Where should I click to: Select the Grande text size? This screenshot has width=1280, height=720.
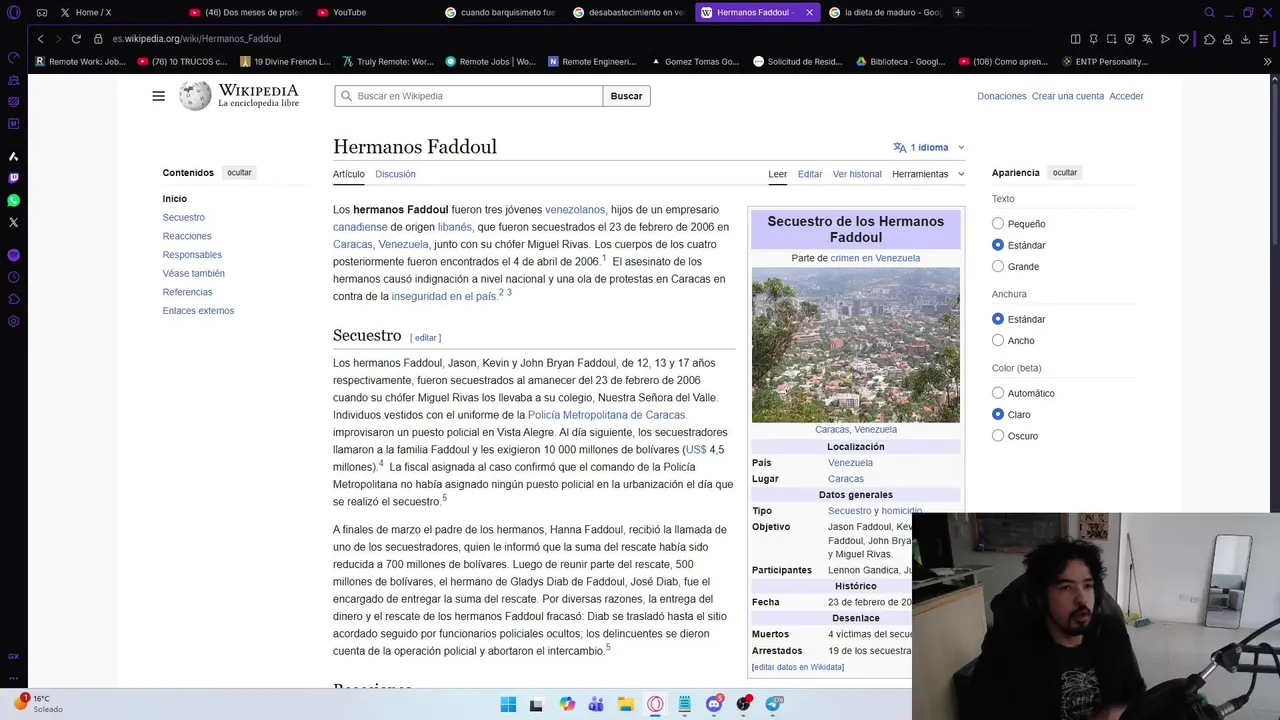pos(998,266)
